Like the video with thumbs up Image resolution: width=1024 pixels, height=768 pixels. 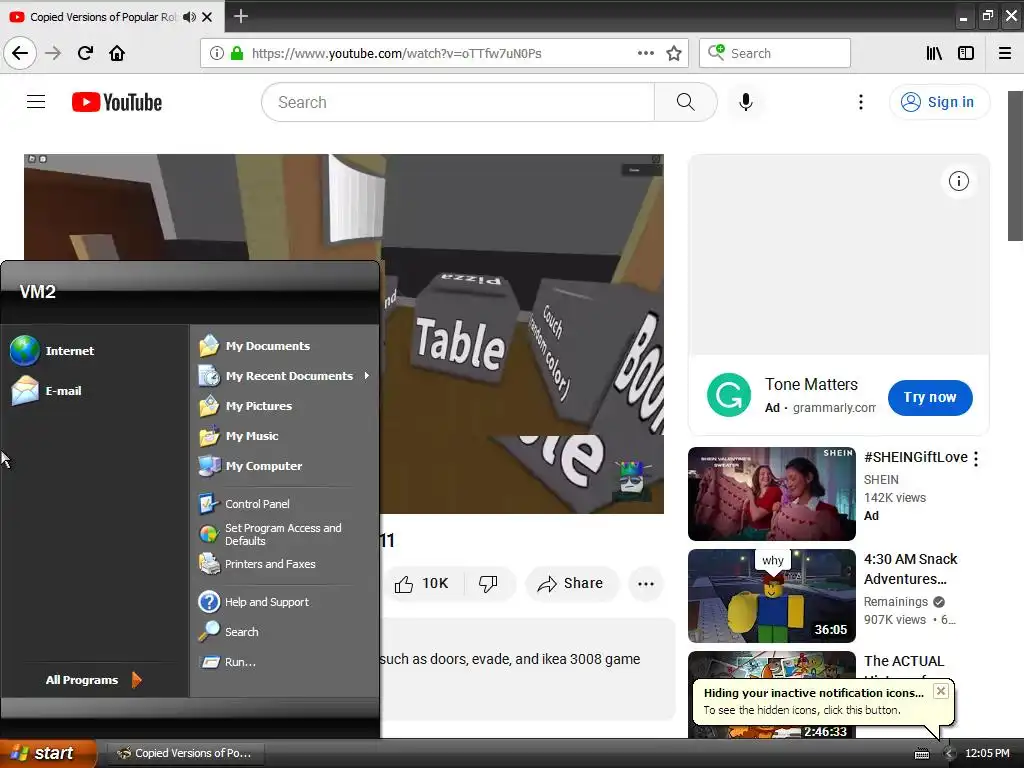(422, 583)
